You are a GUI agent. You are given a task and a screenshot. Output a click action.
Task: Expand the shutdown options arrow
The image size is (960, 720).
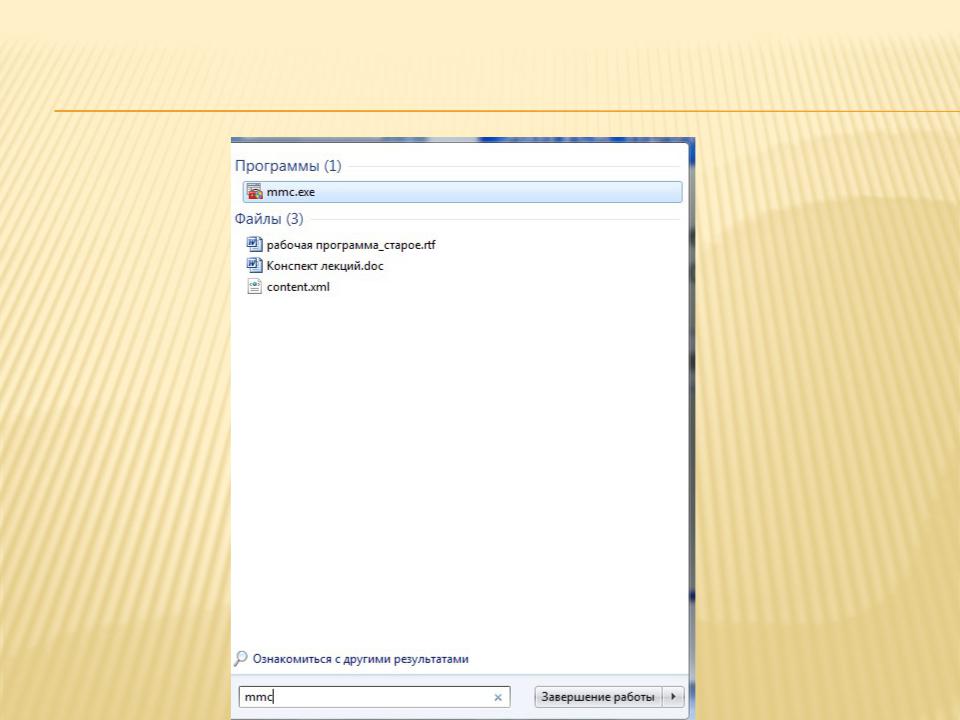673,697
